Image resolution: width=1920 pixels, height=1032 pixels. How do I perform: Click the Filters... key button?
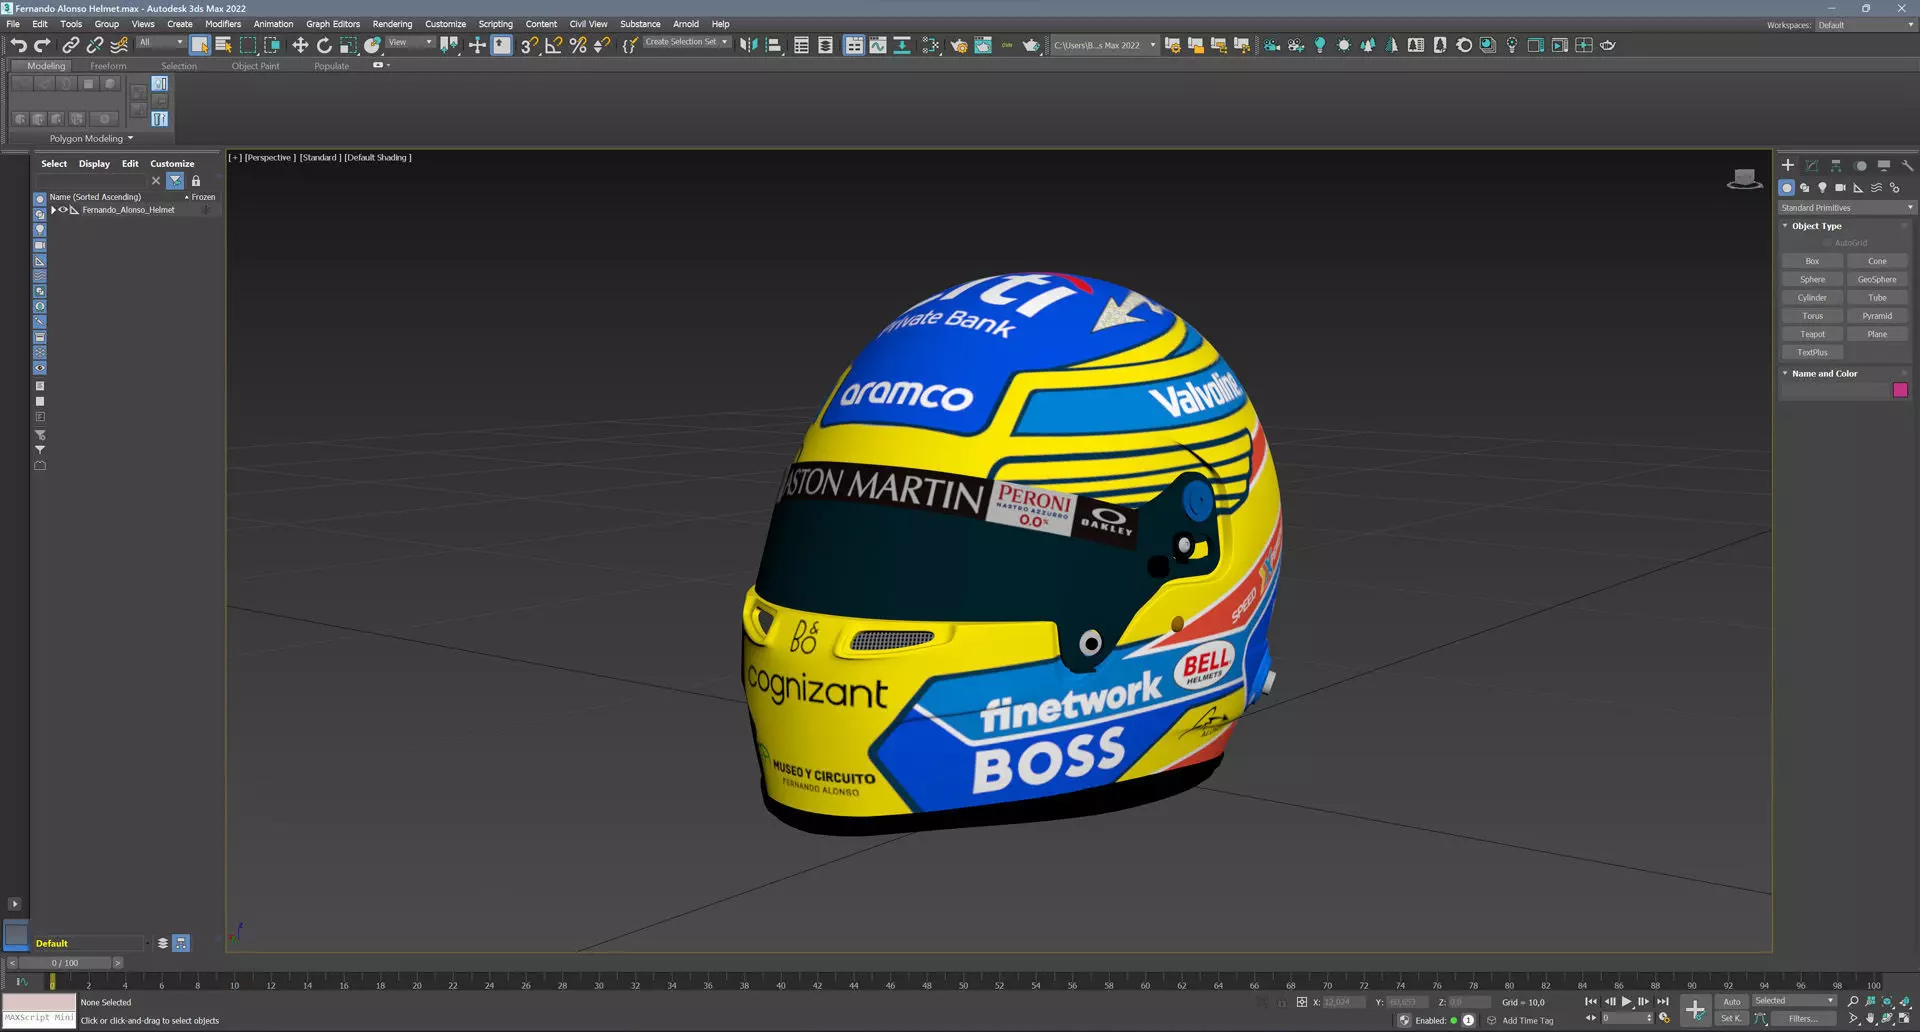pos(1803,1019)
